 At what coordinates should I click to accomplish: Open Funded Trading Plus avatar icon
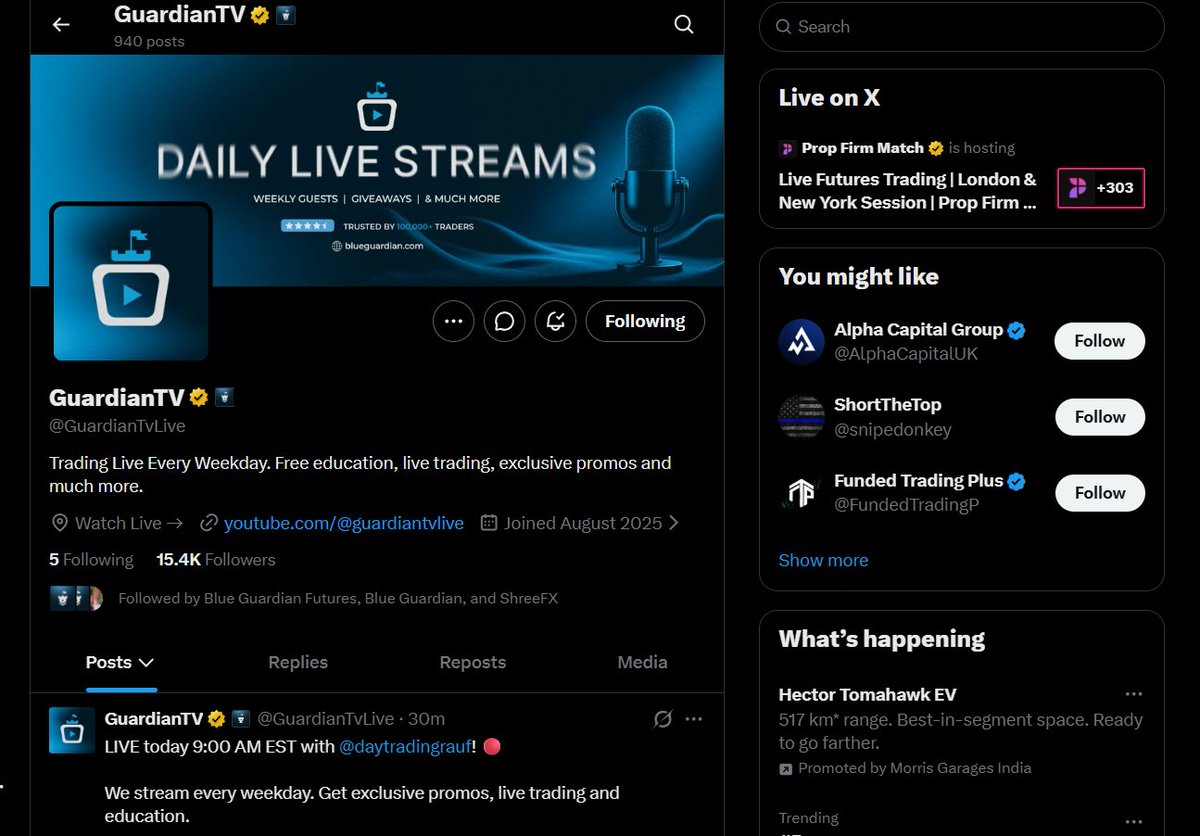pyautogui.click(x=801, y=493)
